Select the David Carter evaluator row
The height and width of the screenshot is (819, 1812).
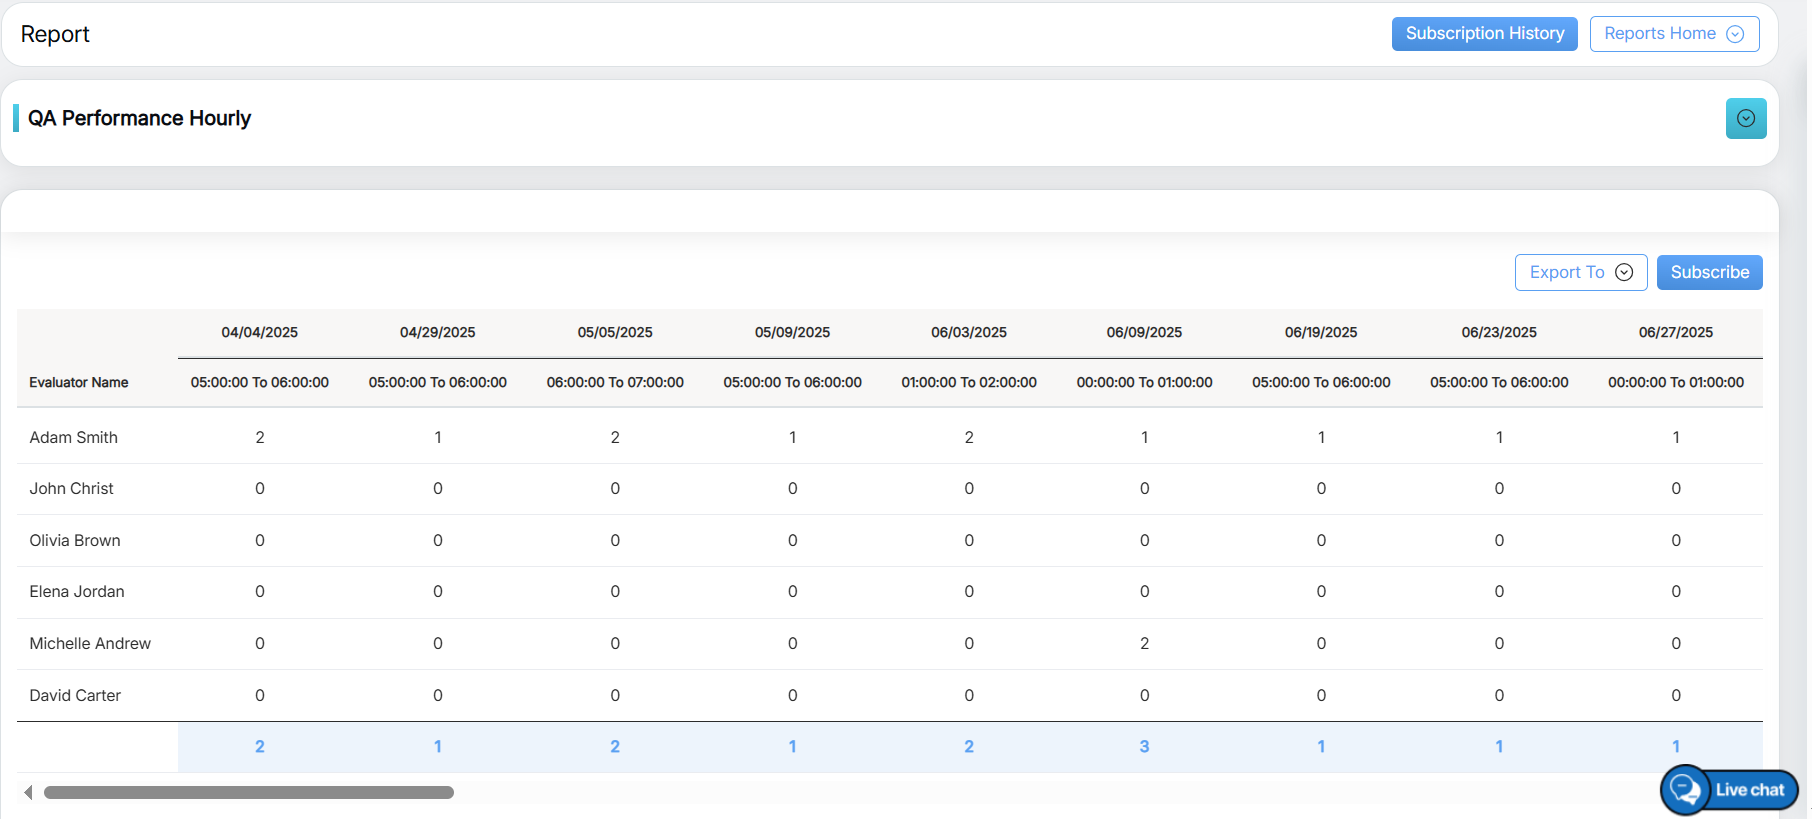tap(75, 696)
